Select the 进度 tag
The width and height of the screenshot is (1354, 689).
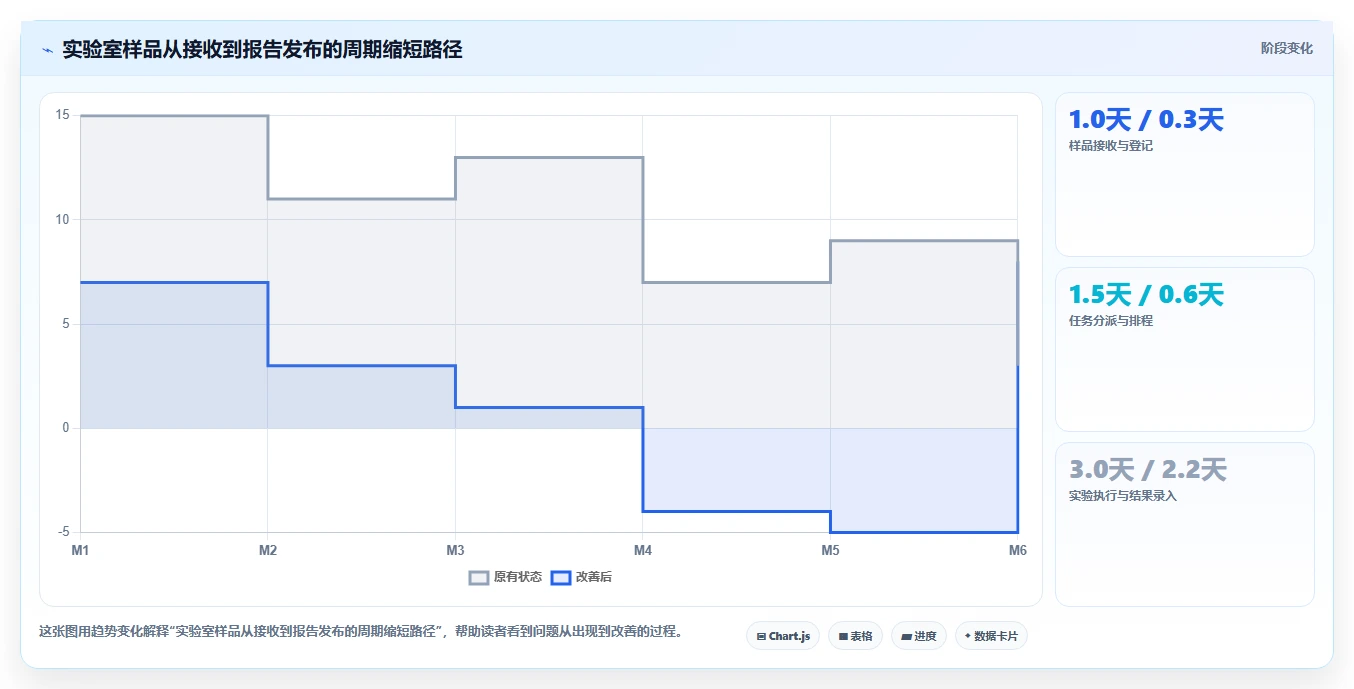[919, 636]
